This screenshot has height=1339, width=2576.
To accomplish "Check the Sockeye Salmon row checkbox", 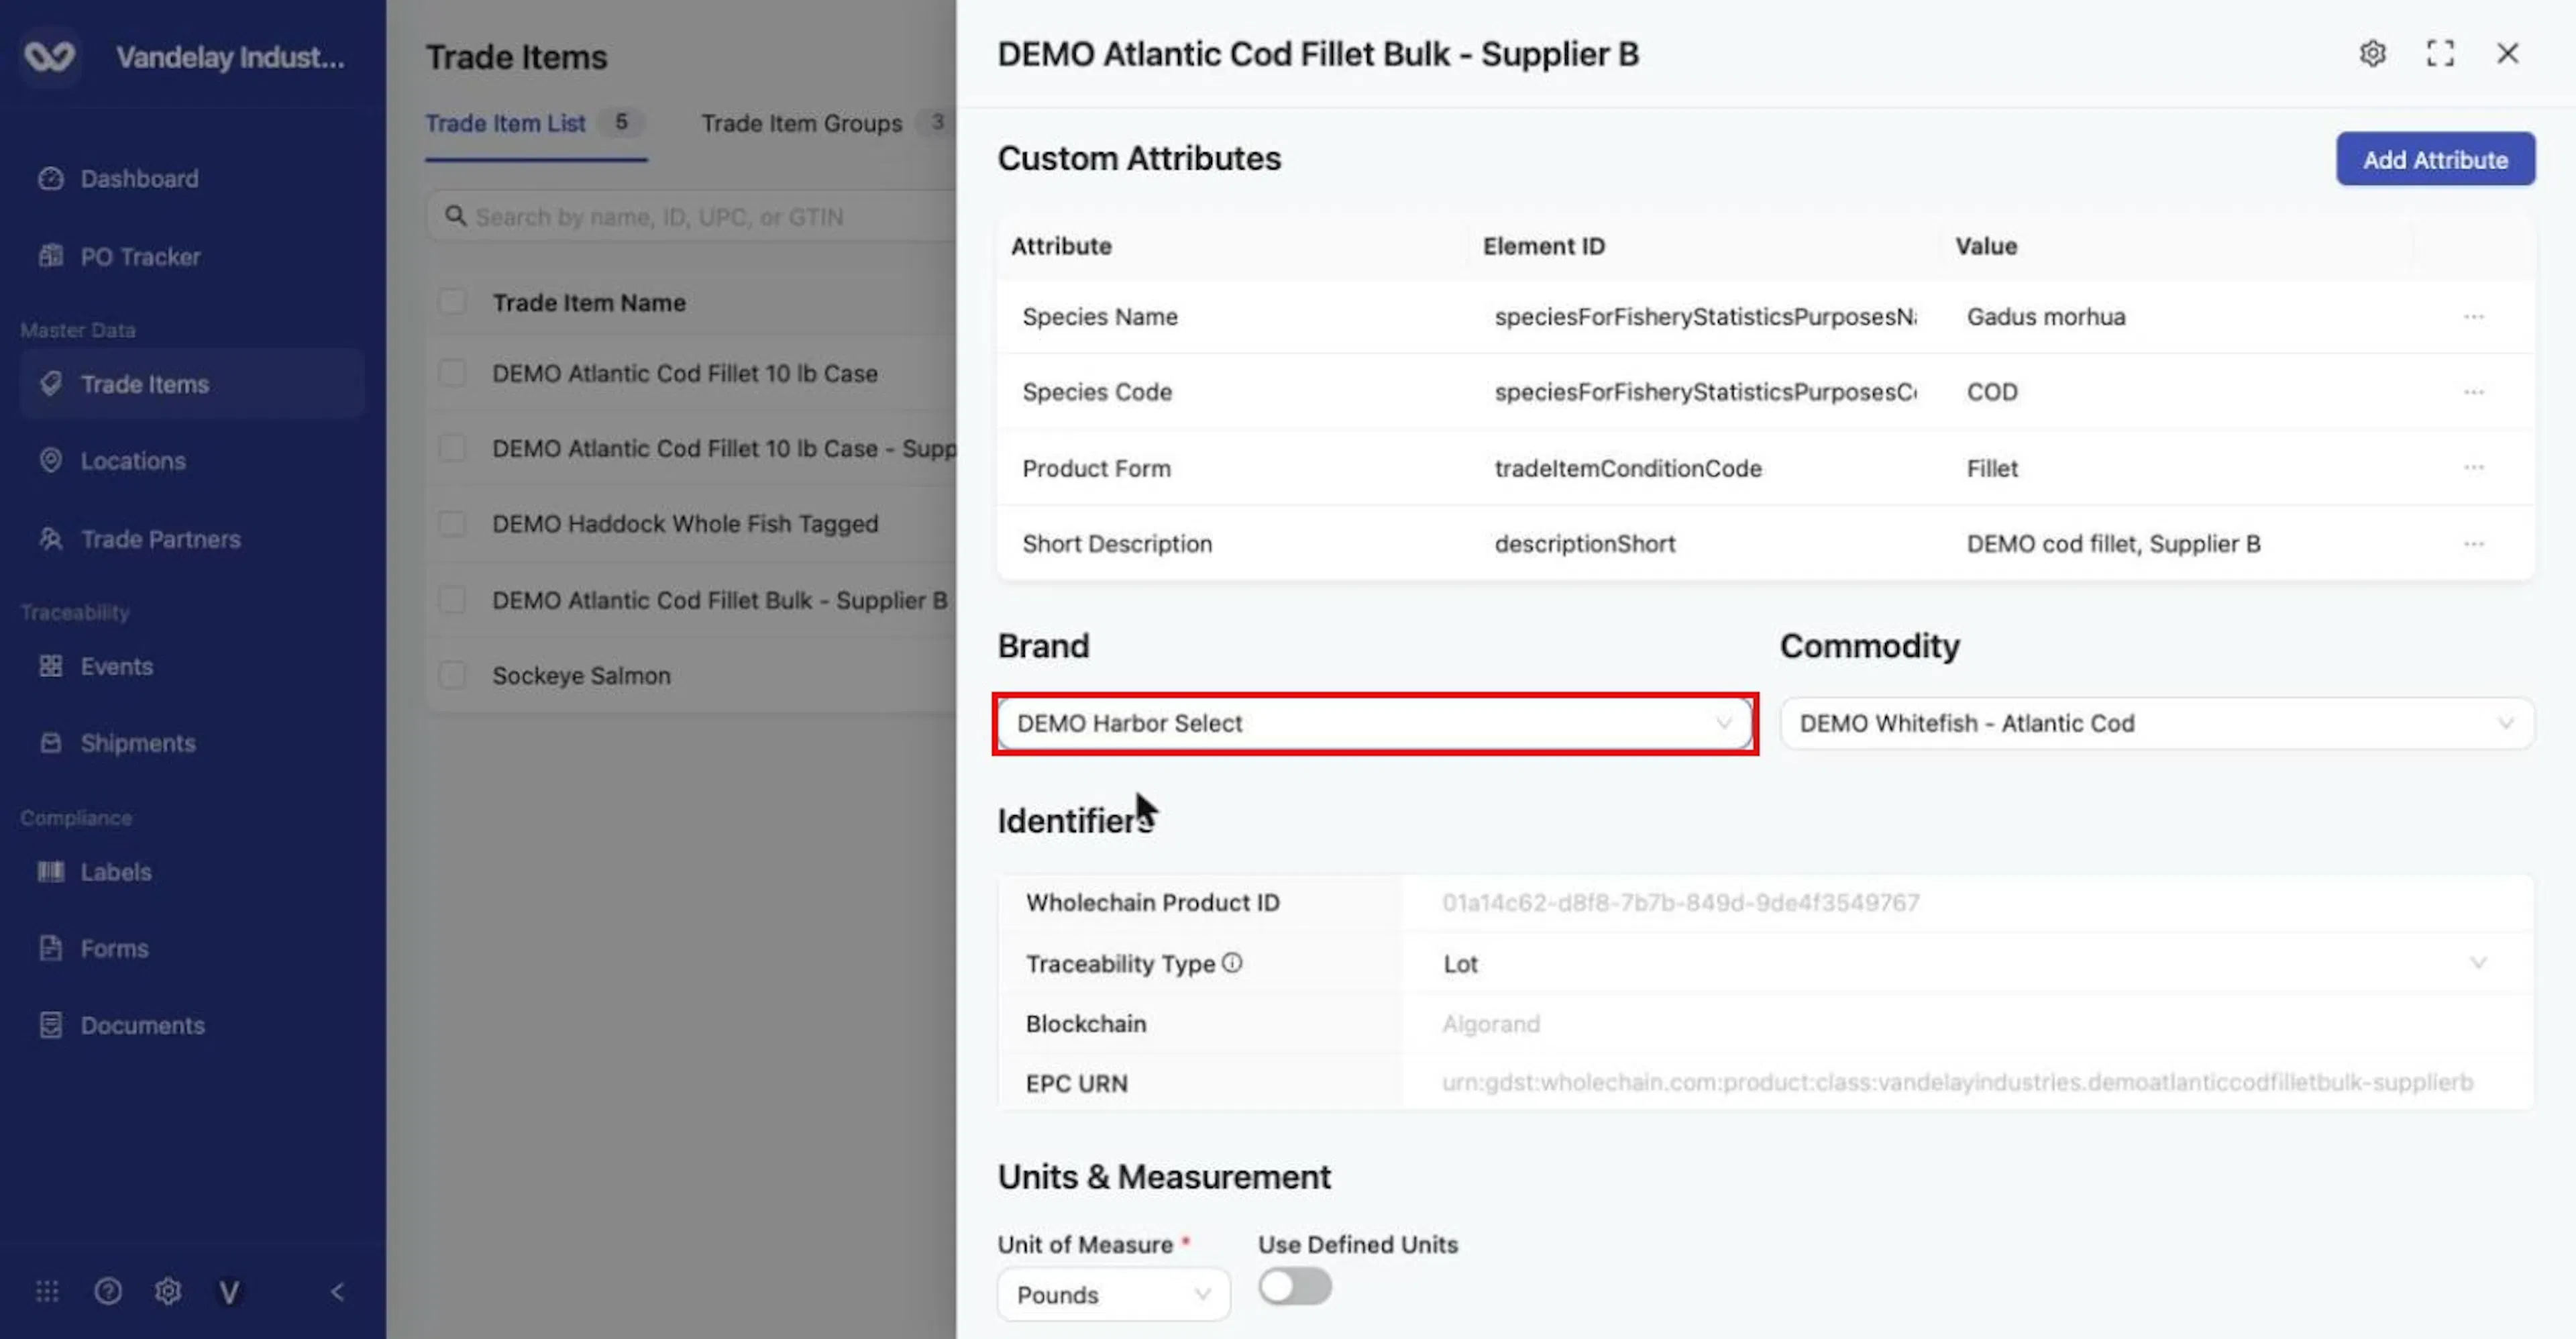I will [x=452, y=675].
